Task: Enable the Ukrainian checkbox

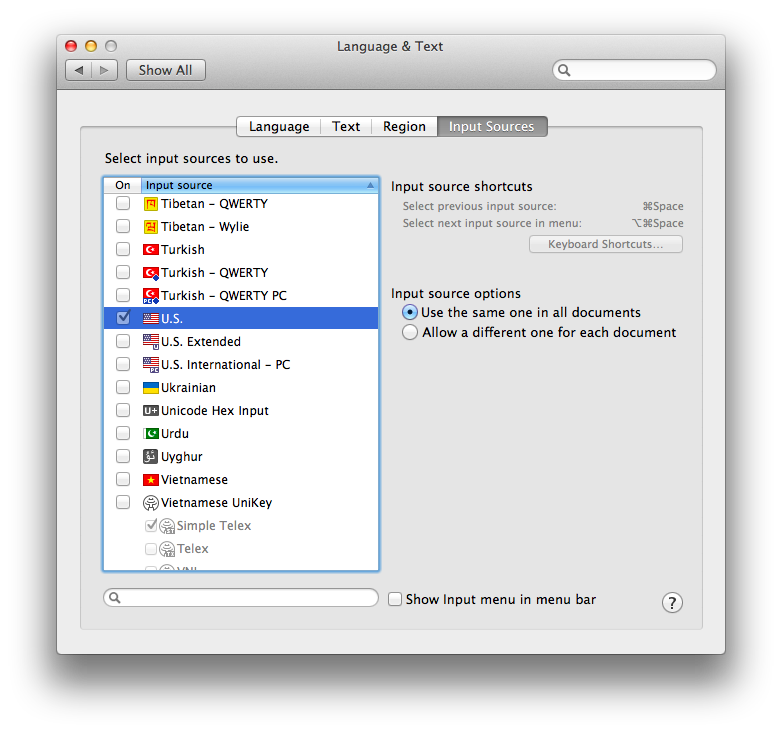Action: tap(123, 387)
